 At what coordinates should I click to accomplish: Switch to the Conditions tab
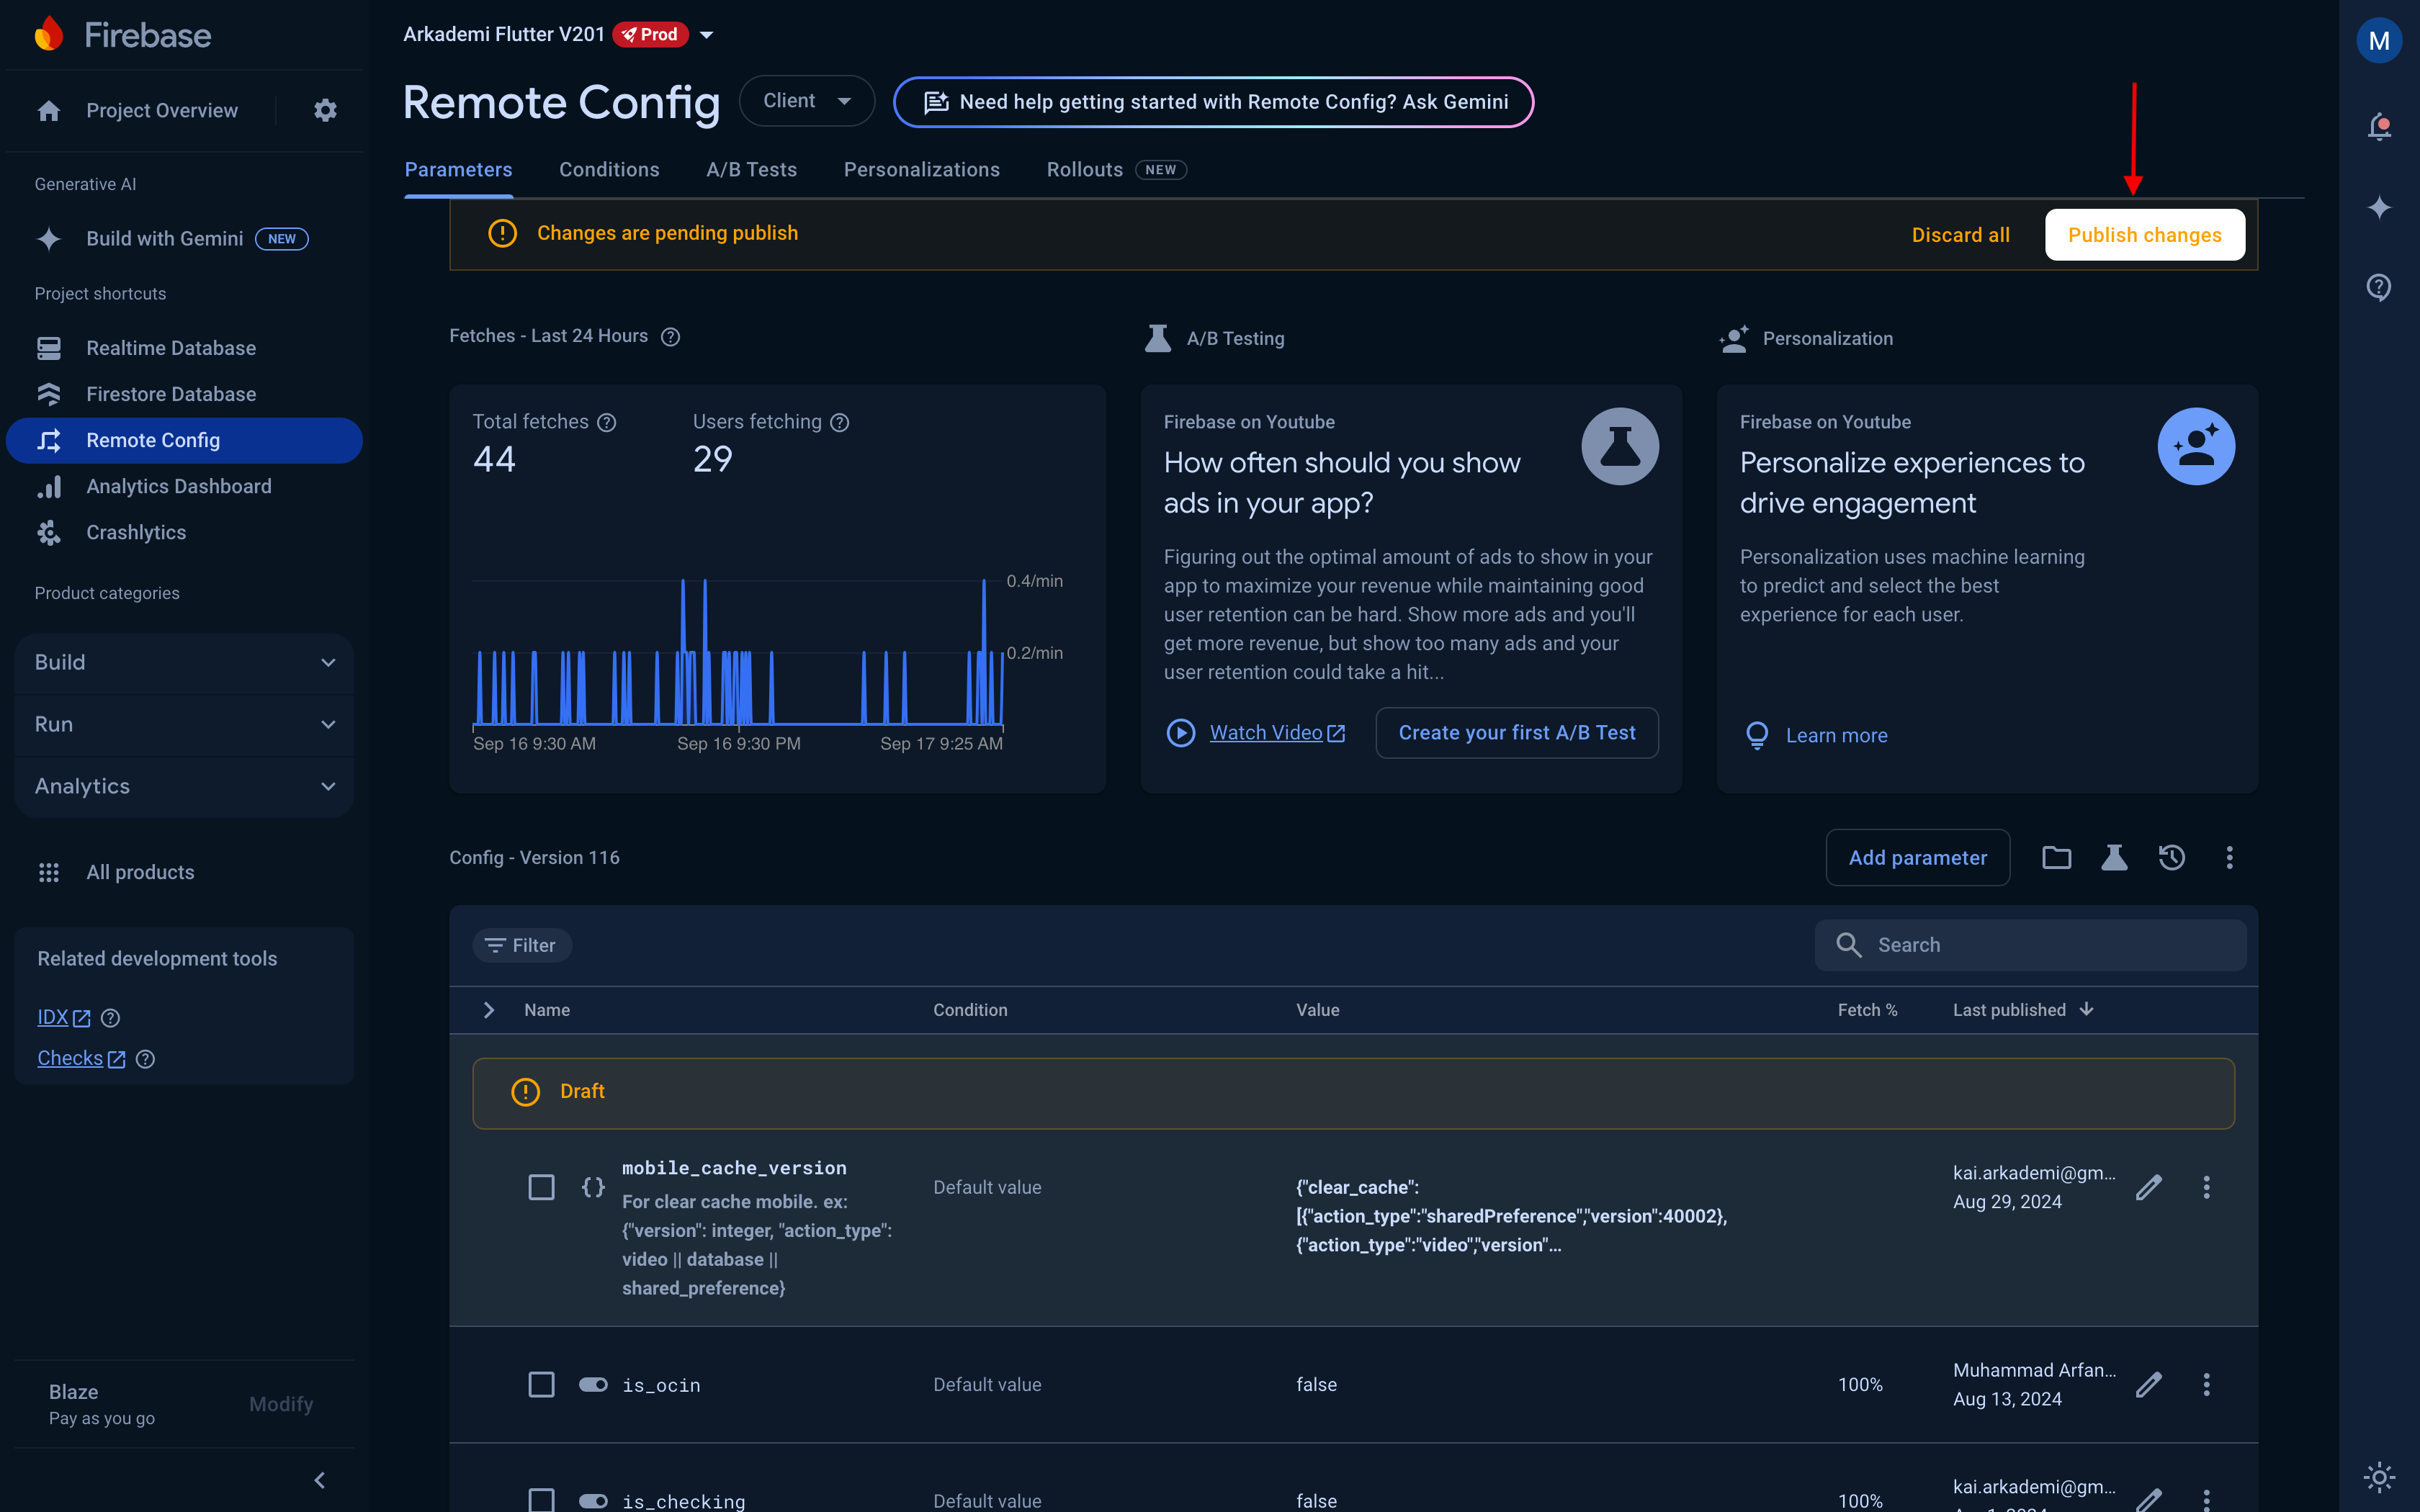pyautogui.click(x=609, y=169)
